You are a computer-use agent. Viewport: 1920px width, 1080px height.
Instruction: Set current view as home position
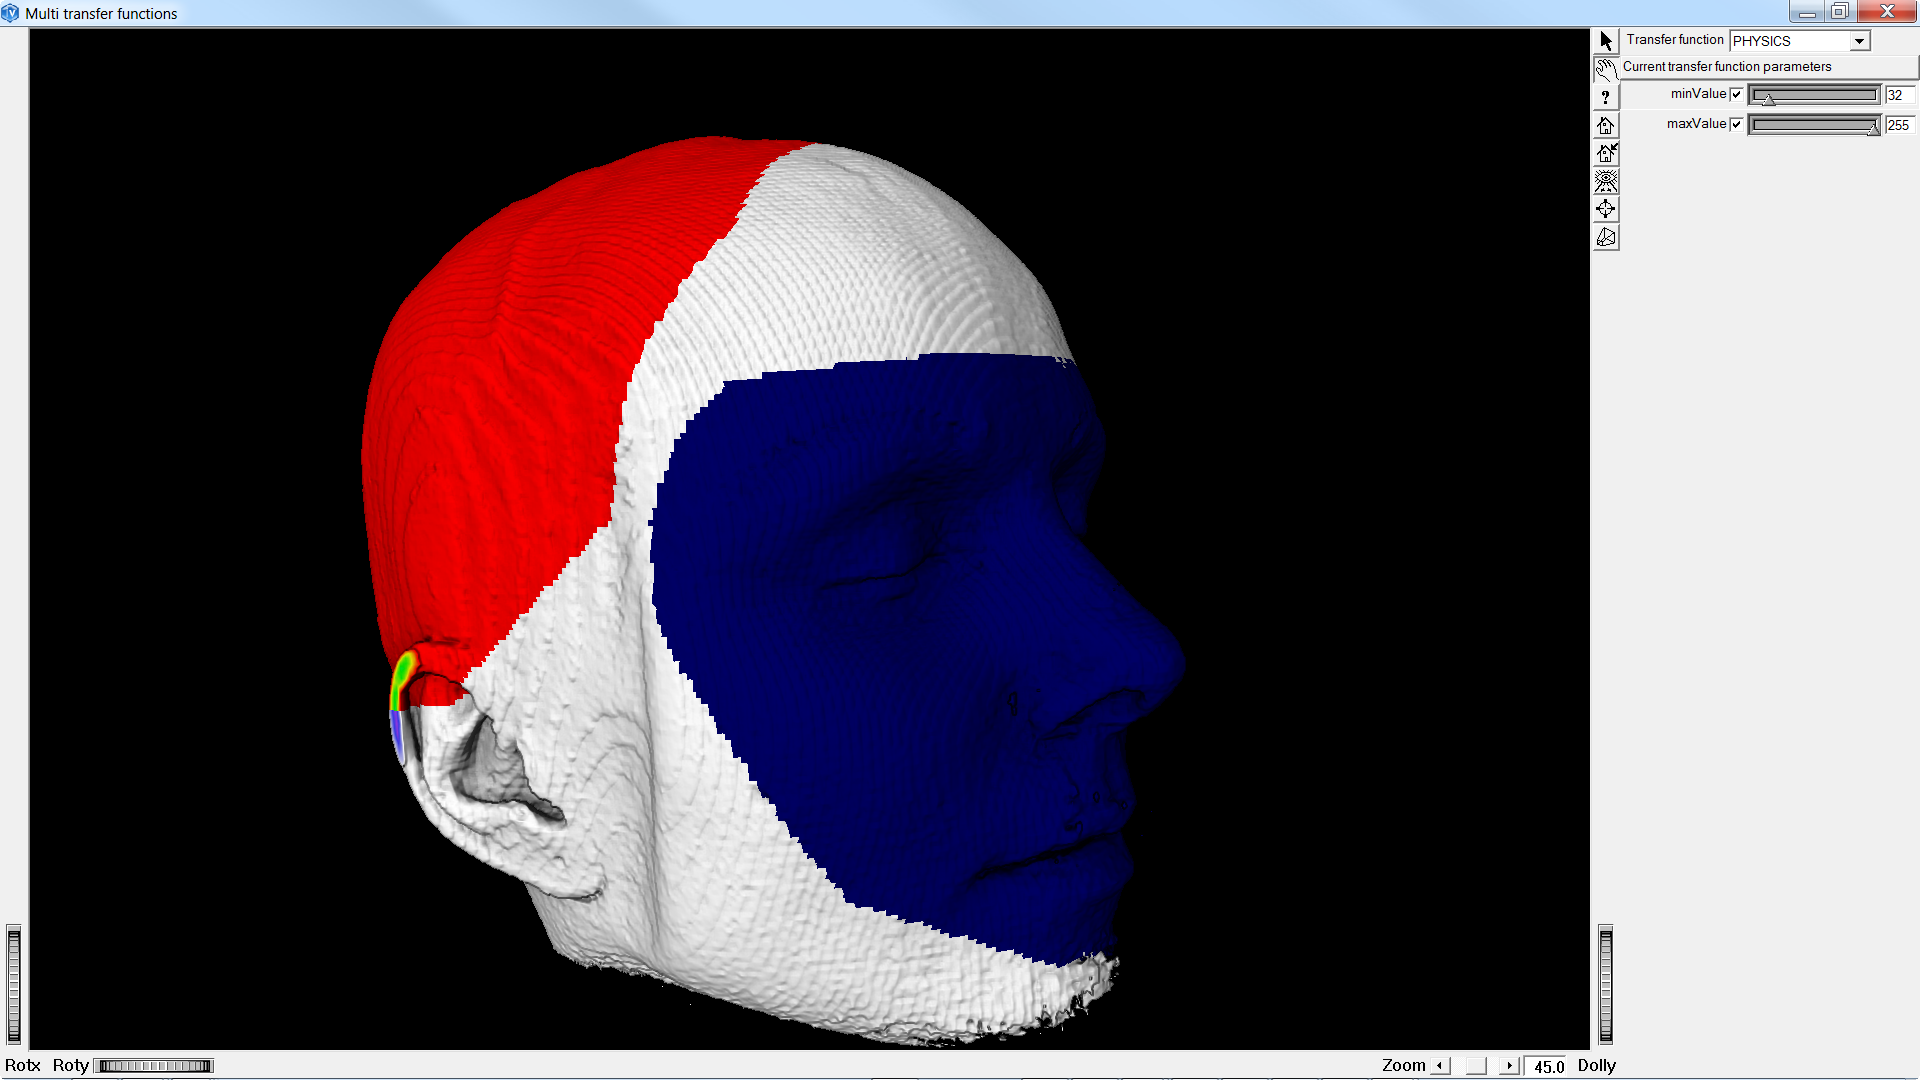point(1605,153)
